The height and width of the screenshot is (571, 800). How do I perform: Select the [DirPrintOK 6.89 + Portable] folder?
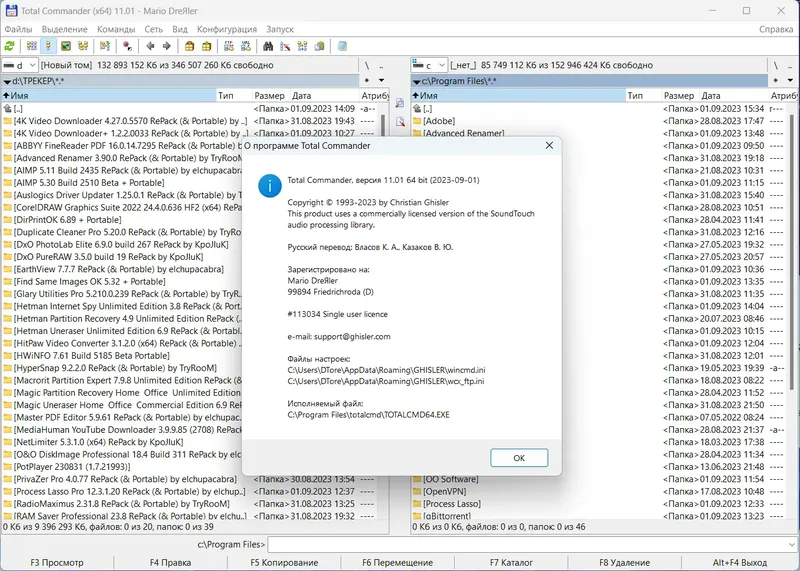(x=62, y=220)
